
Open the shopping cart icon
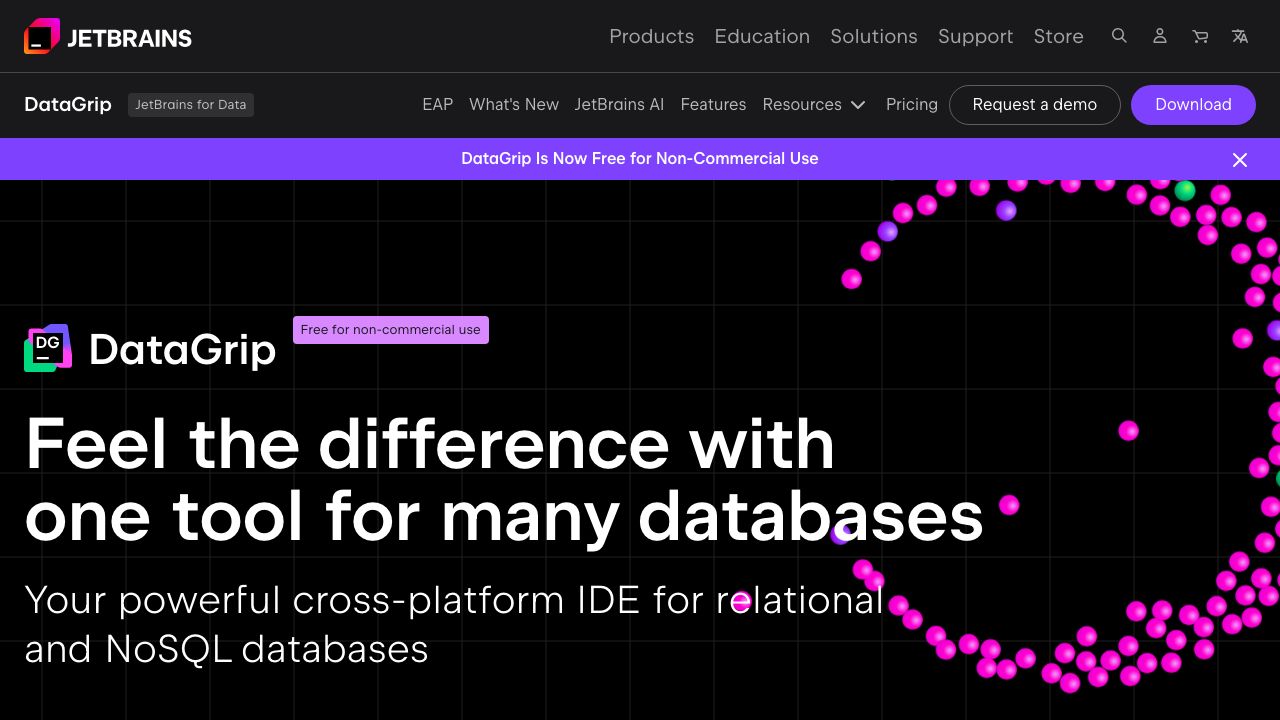1200,36
